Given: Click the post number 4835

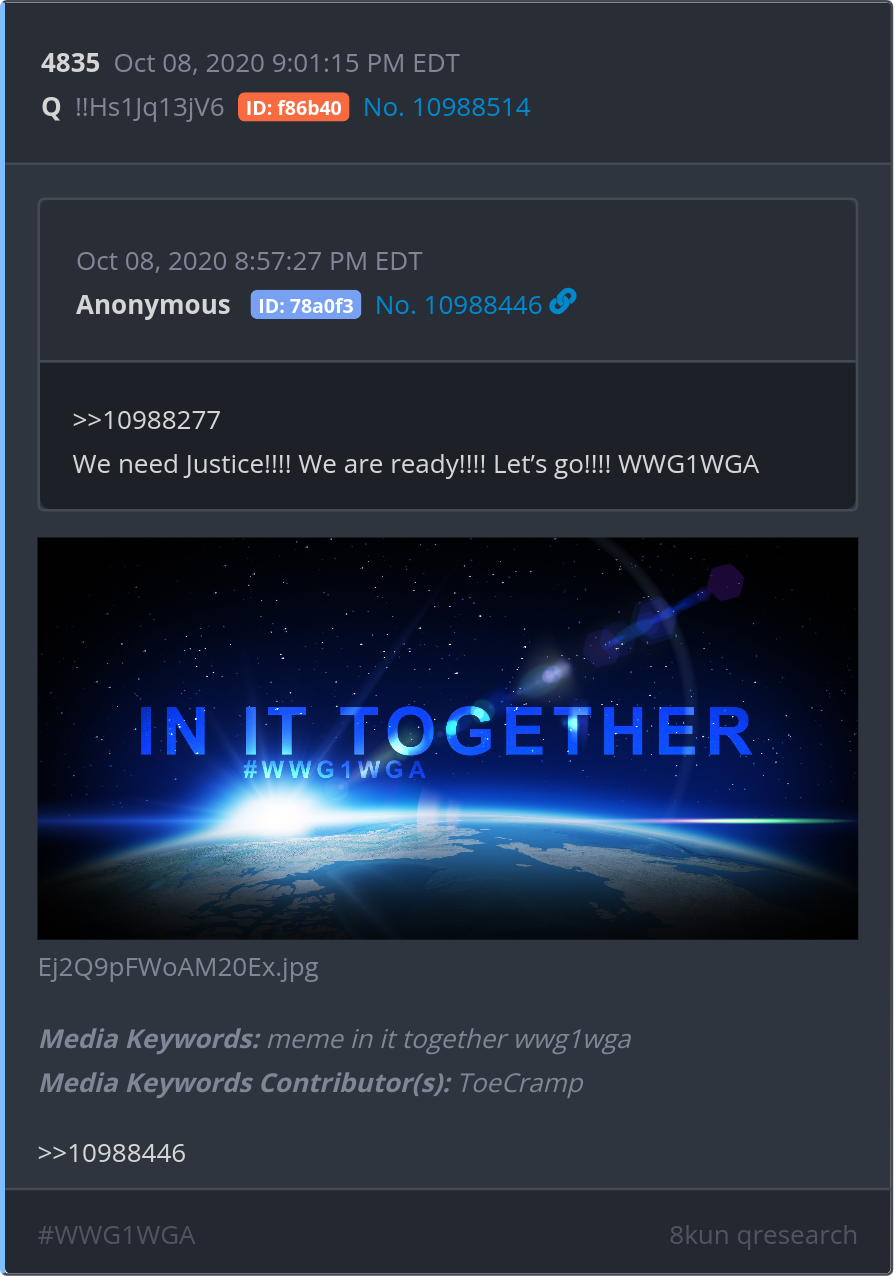Looking at the screenshot, I should tap(70, 63).
